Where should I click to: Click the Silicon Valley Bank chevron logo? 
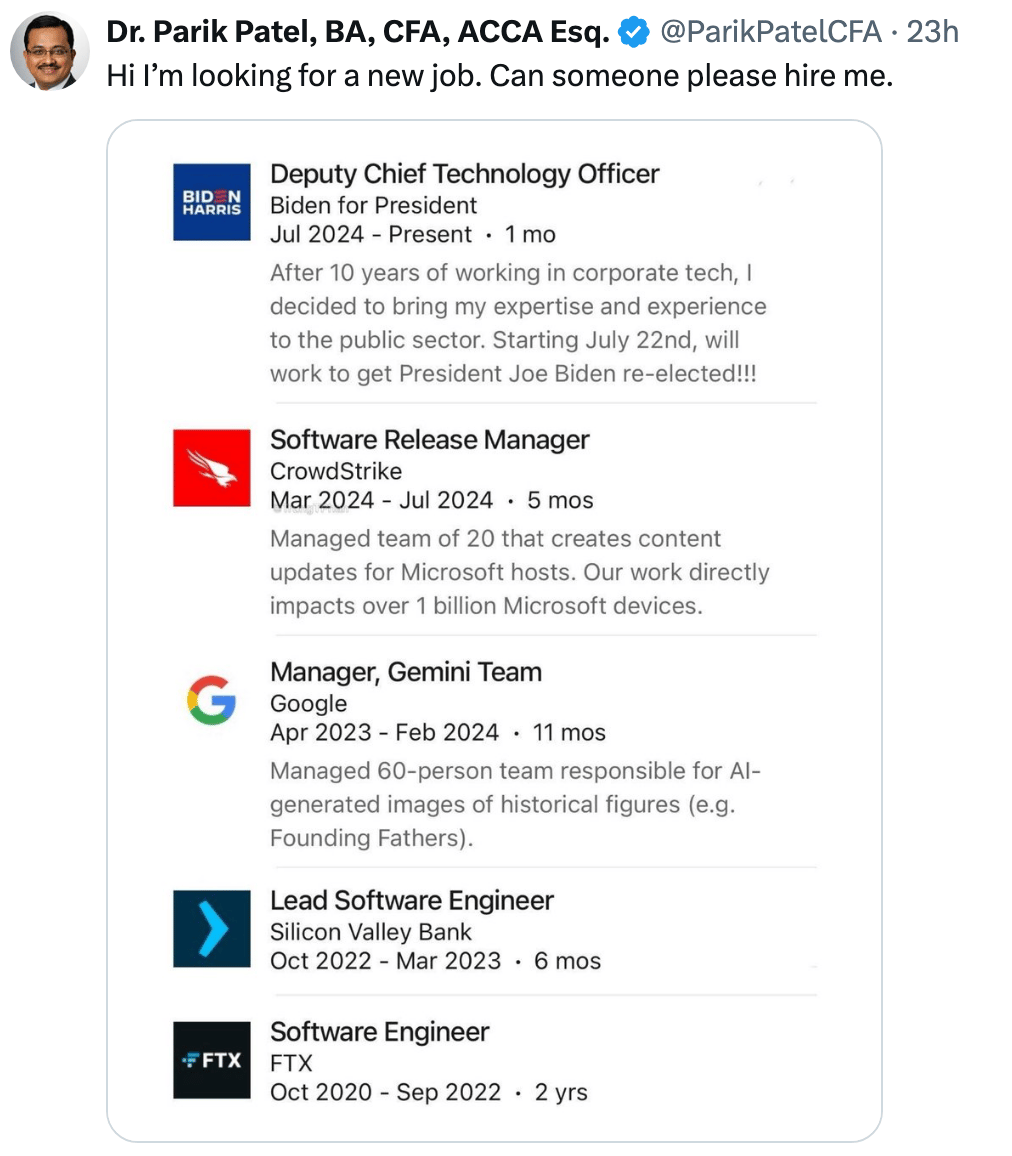[212, 929]
